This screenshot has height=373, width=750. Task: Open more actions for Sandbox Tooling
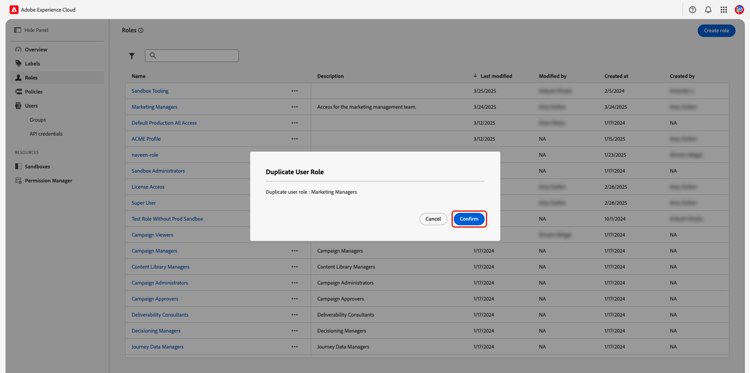click(295, 91)
